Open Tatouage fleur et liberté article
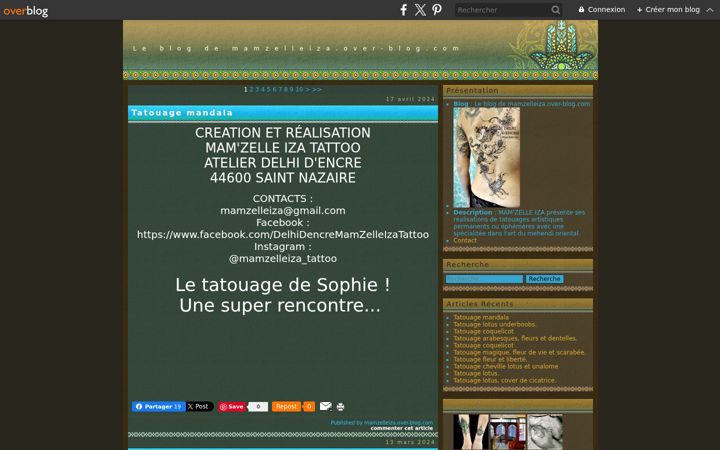The width and height of the screenshot is (720, 450). point(490,360)
